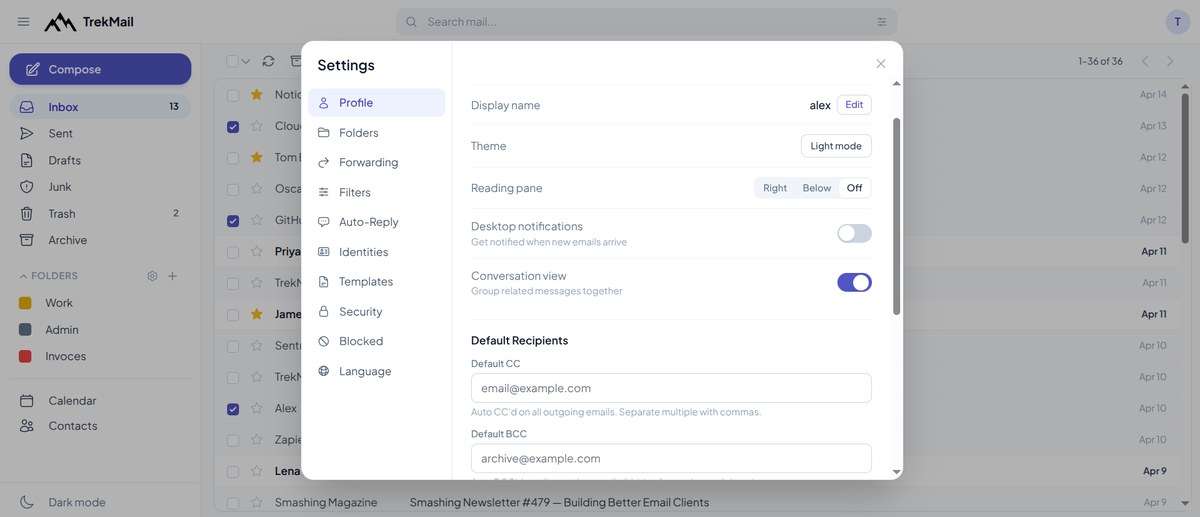The height and width of the screenshot is (517, 1200).
Task: Go to previous page of messages
Action: pyautogui.click(x=1146, y=61)
